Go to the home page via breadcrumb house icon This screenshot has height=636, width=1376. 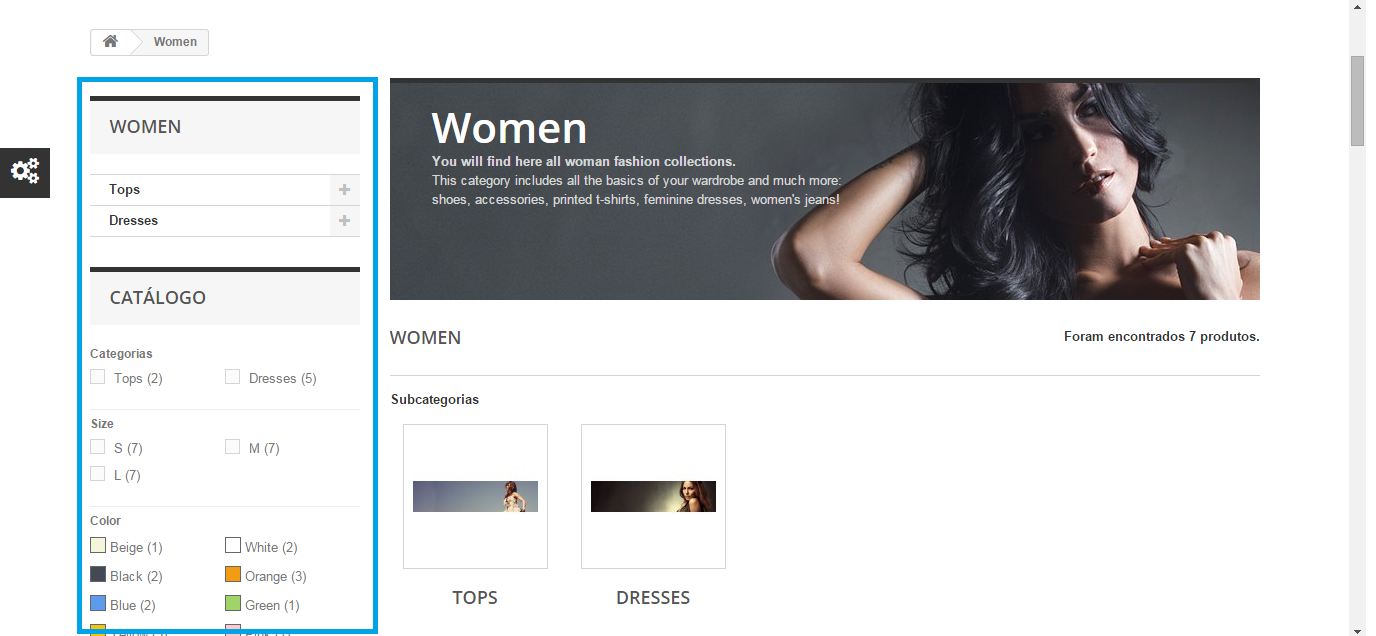point(111,42)
